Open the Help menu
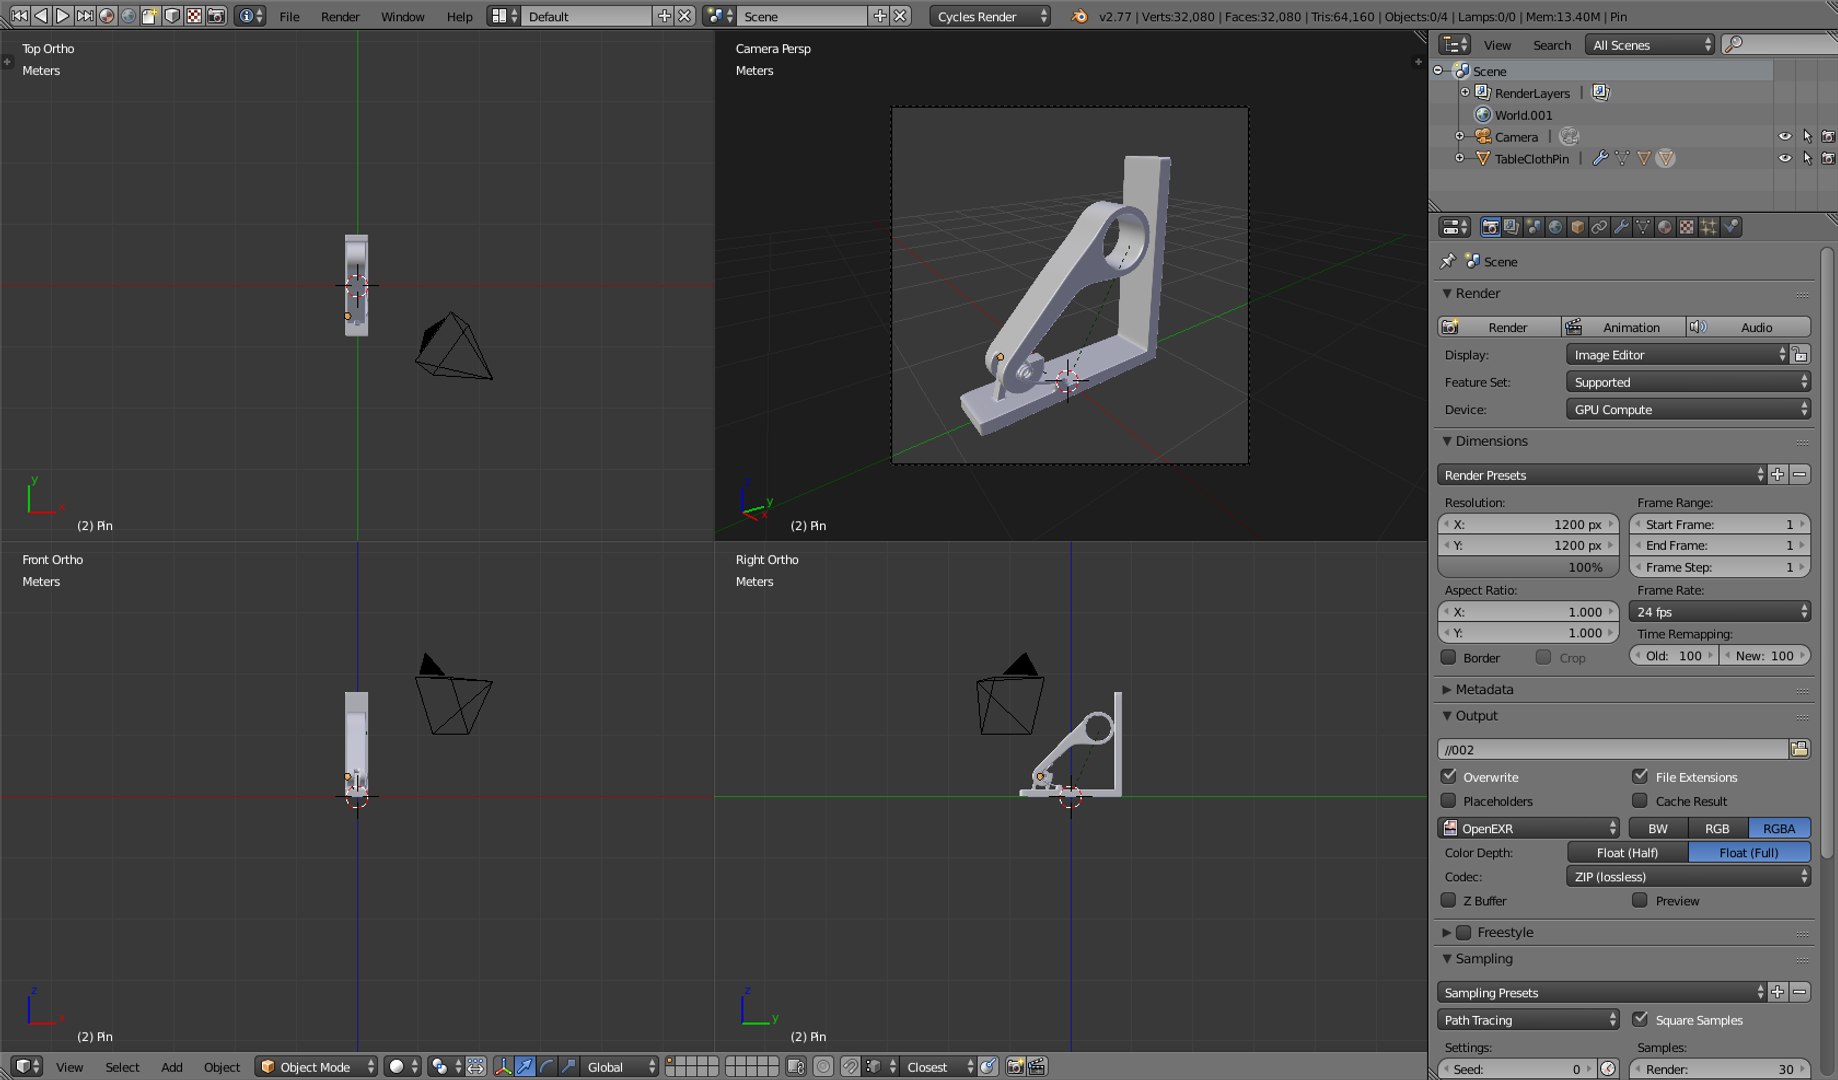 459,16
